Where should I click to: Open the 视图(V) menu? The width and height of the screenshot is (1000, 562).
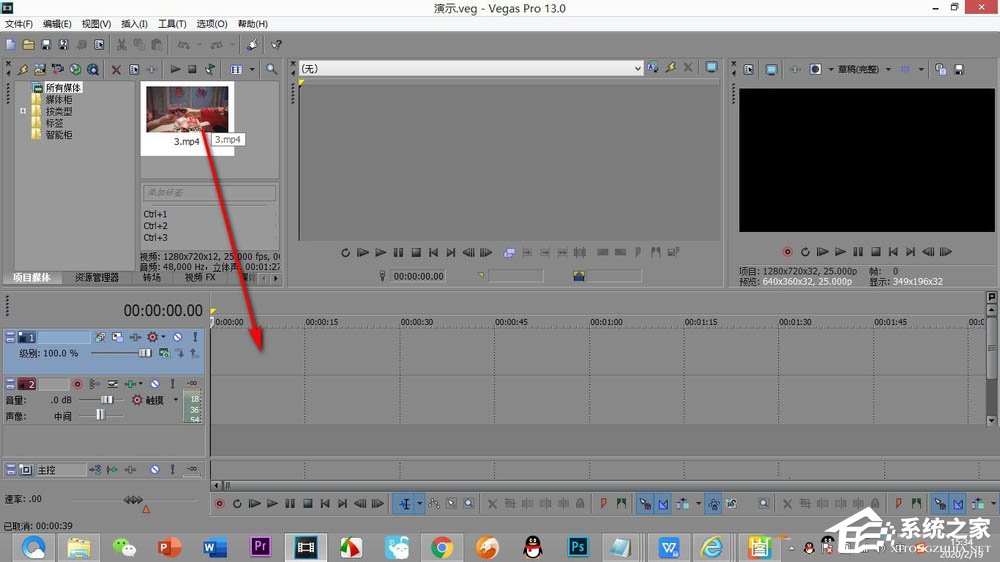pos(96,24)
